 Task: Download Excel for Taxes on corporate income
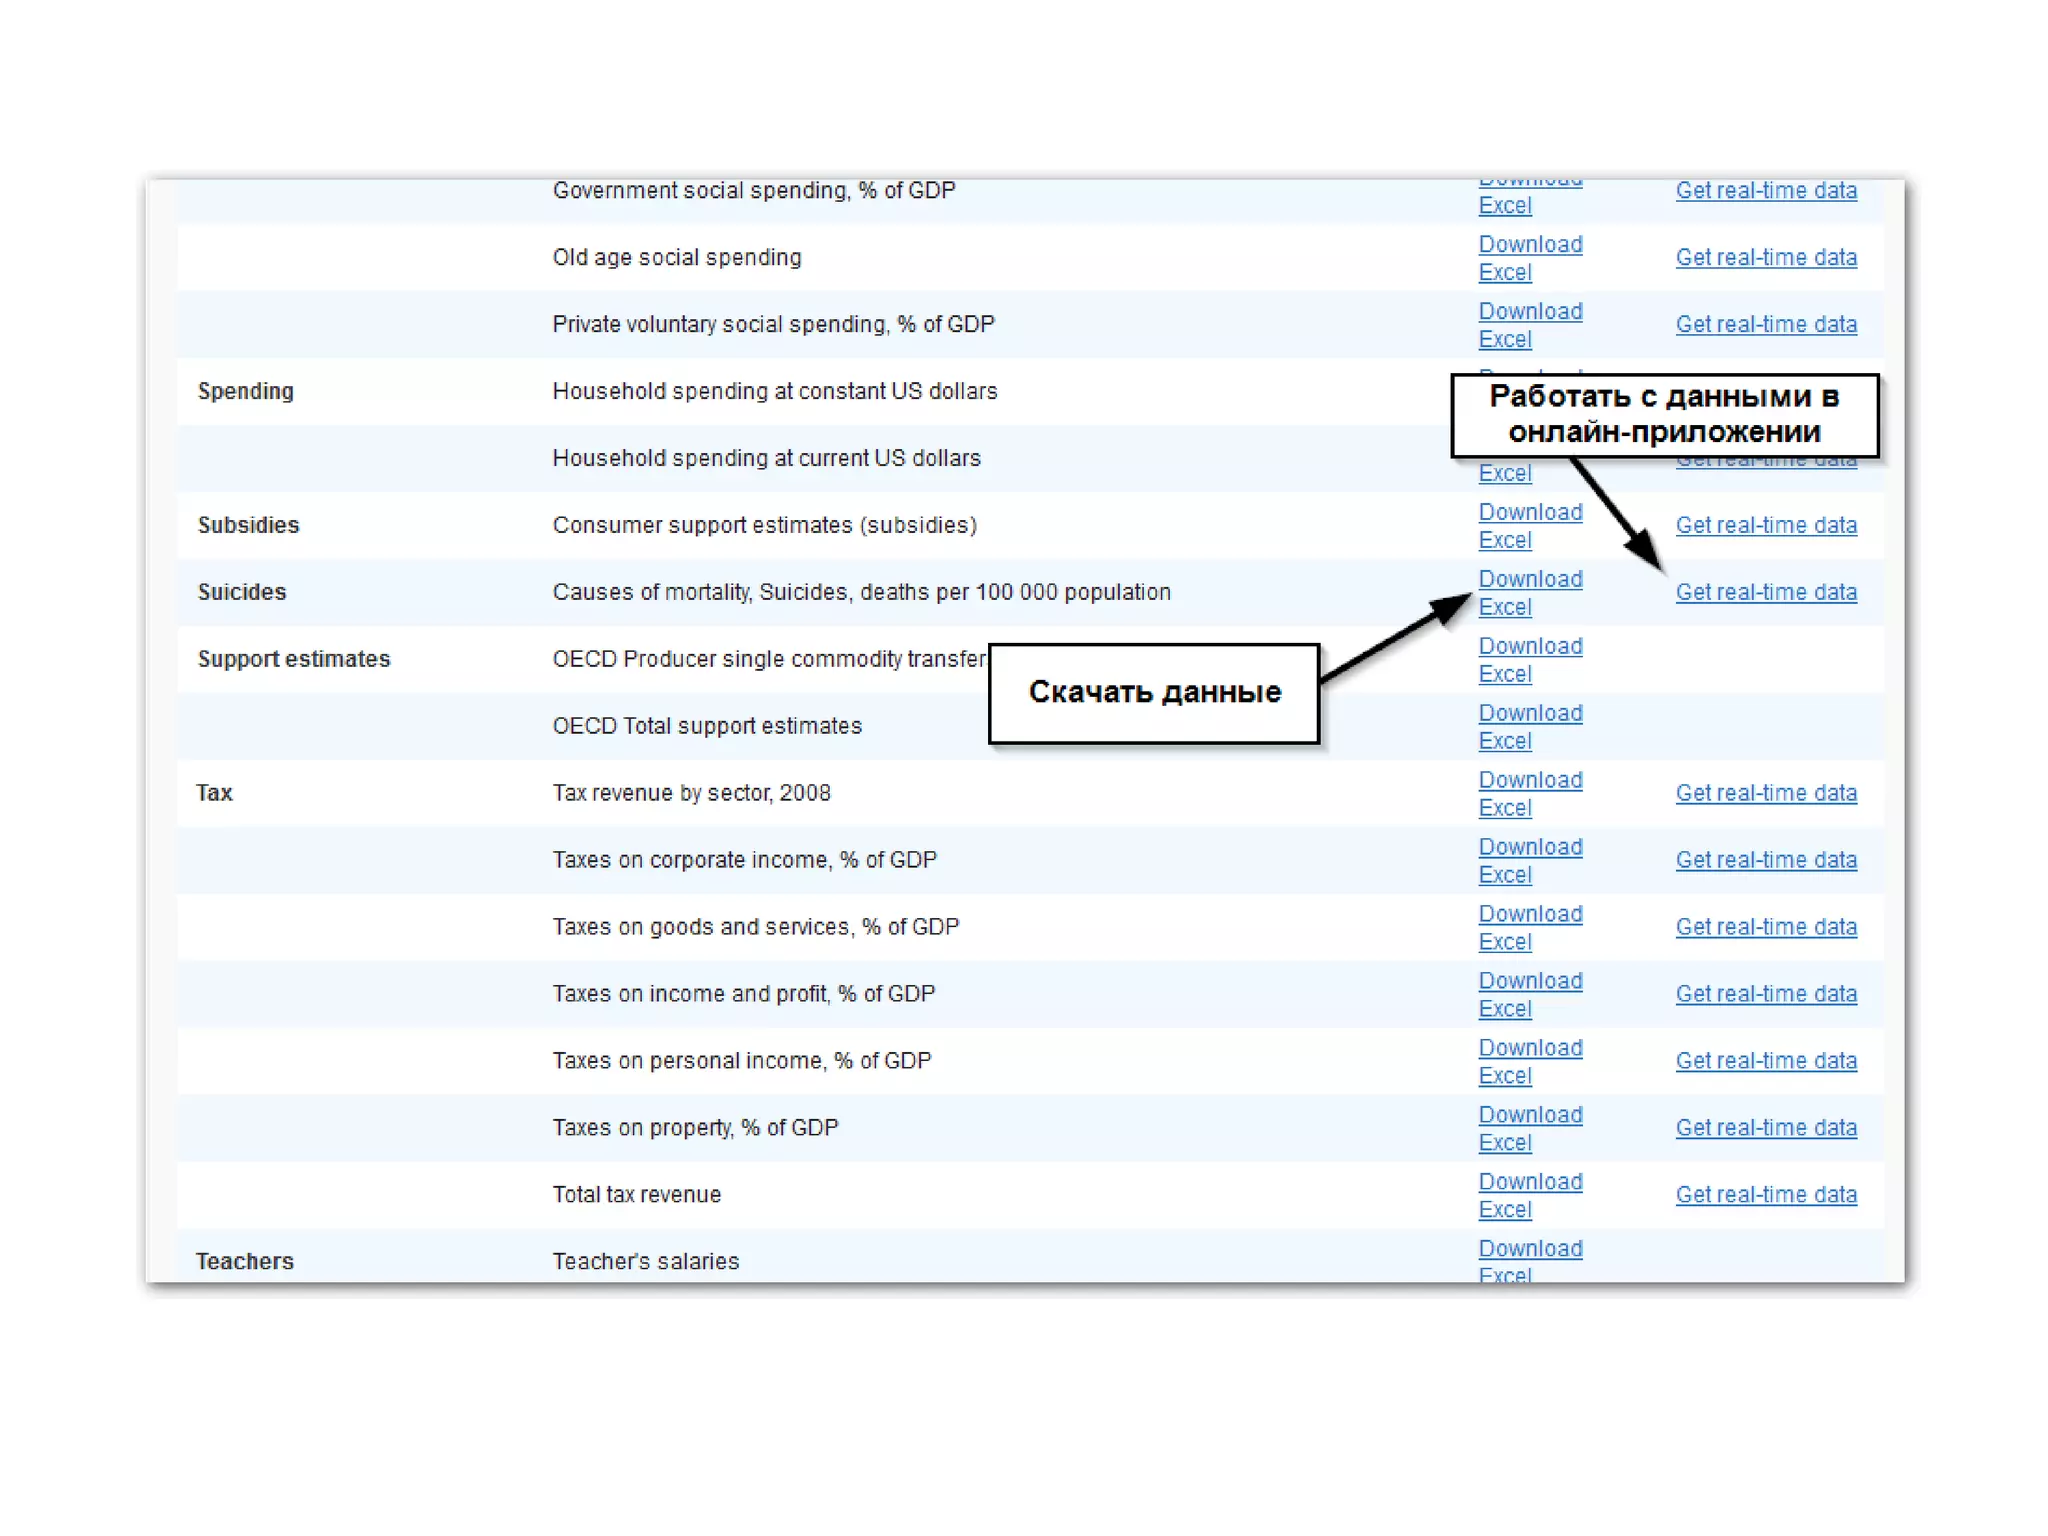coord(1529,848)
